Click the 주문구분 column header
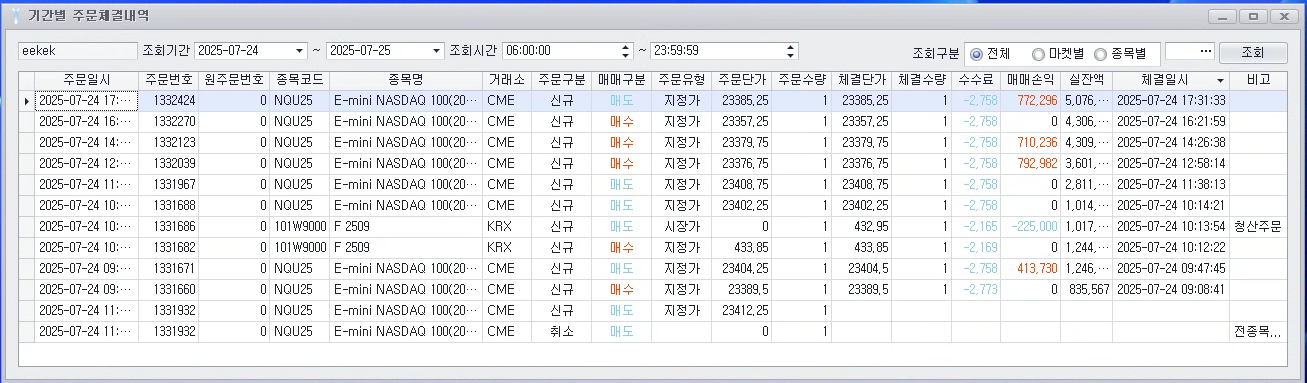Screen dimensions: 1307x383 click(x=561, y=80)
